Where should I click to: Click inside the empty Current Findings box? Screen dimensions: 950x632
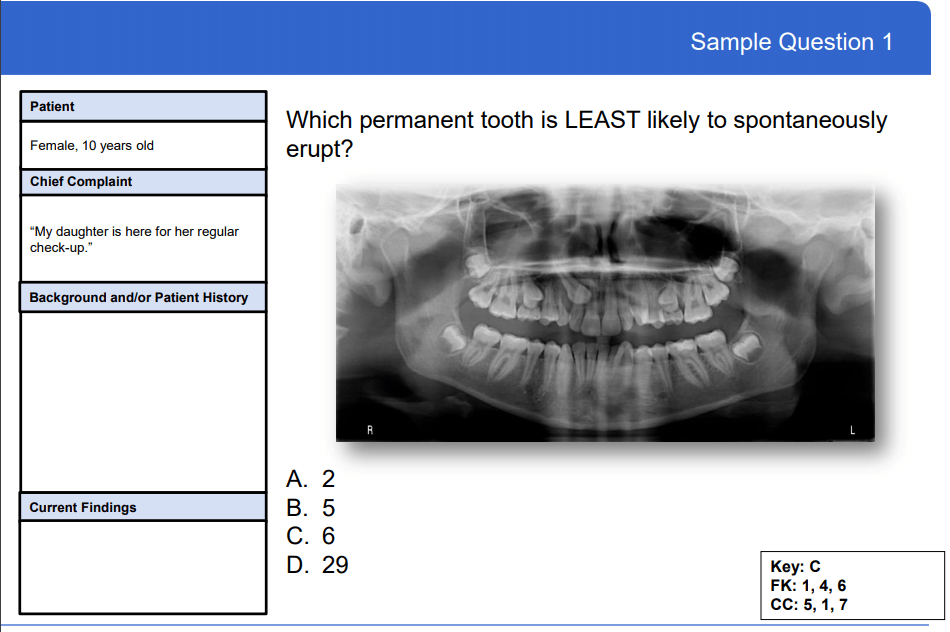[x=143, y=566]
